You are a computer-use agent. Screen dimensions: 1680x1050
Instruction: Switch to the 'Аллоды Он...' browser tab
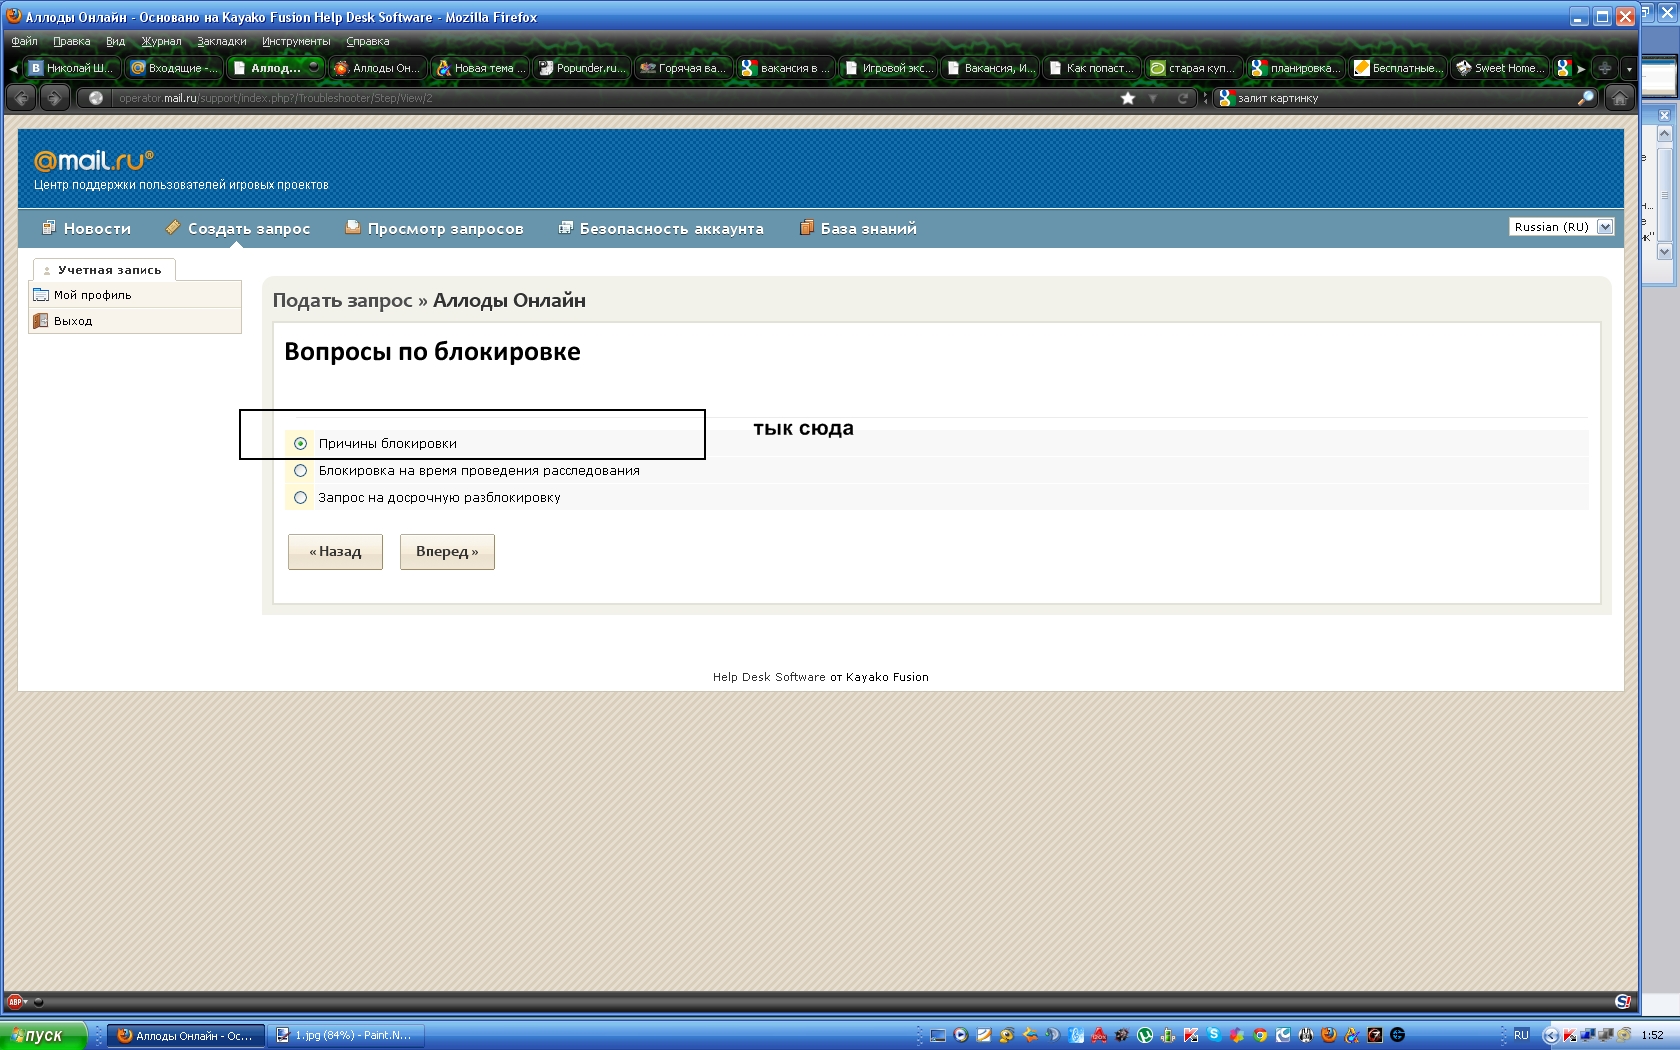click(376, 68)
